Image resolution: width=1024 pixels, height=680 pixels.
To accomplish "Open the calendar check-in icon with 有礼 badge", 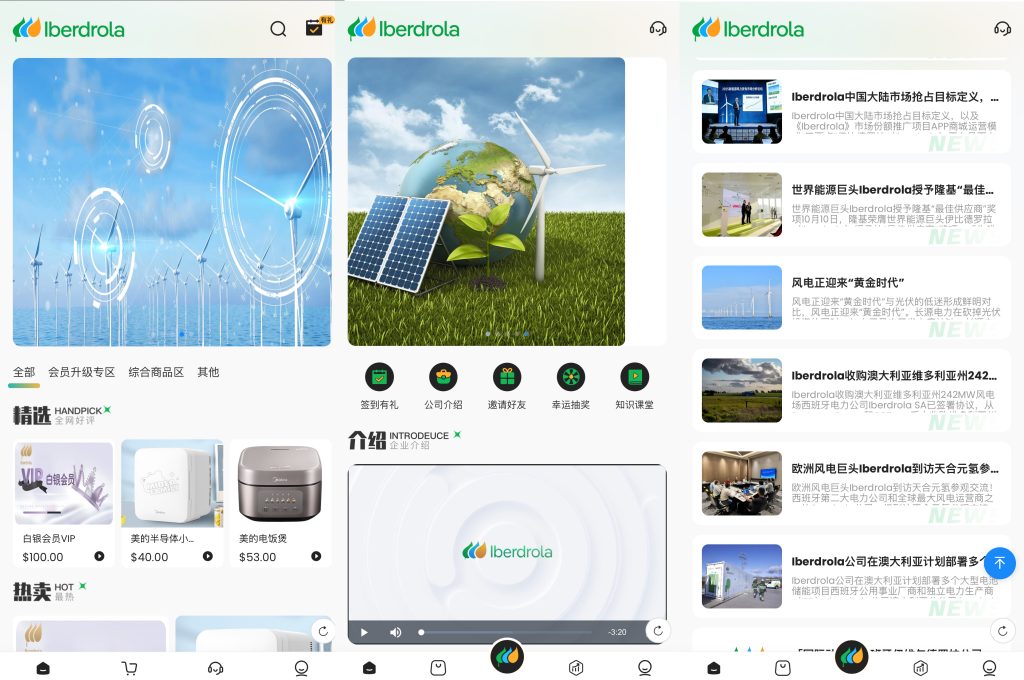I will pos(315,28).
